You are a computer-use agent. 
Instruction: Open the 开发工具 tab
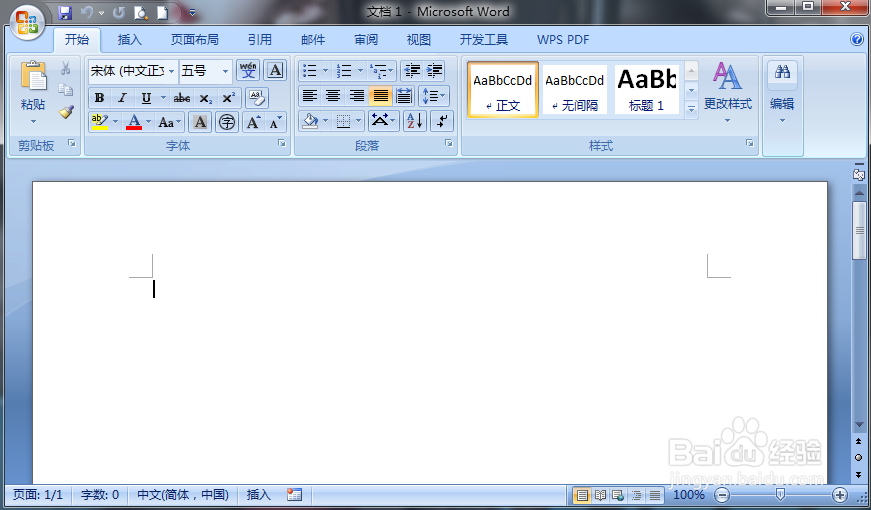coord(484,39)
